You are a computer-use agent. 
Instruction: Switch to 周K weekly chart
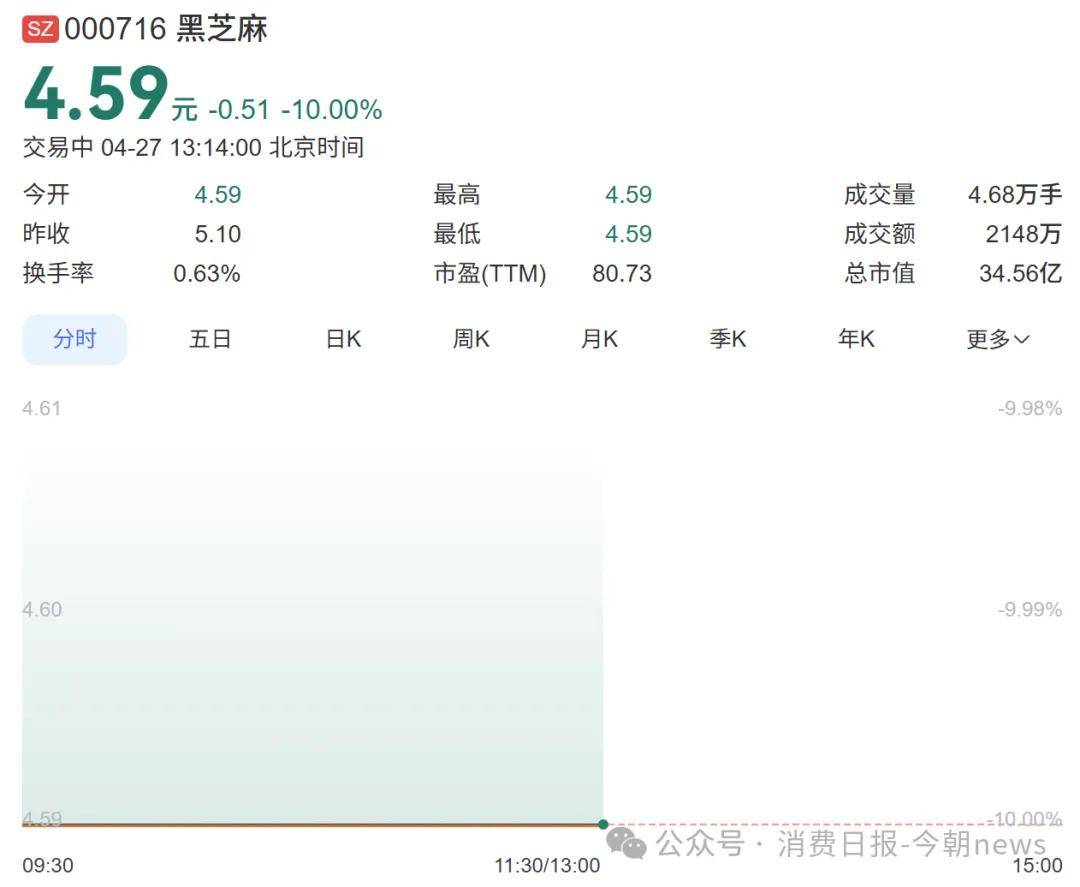[471, 339]
